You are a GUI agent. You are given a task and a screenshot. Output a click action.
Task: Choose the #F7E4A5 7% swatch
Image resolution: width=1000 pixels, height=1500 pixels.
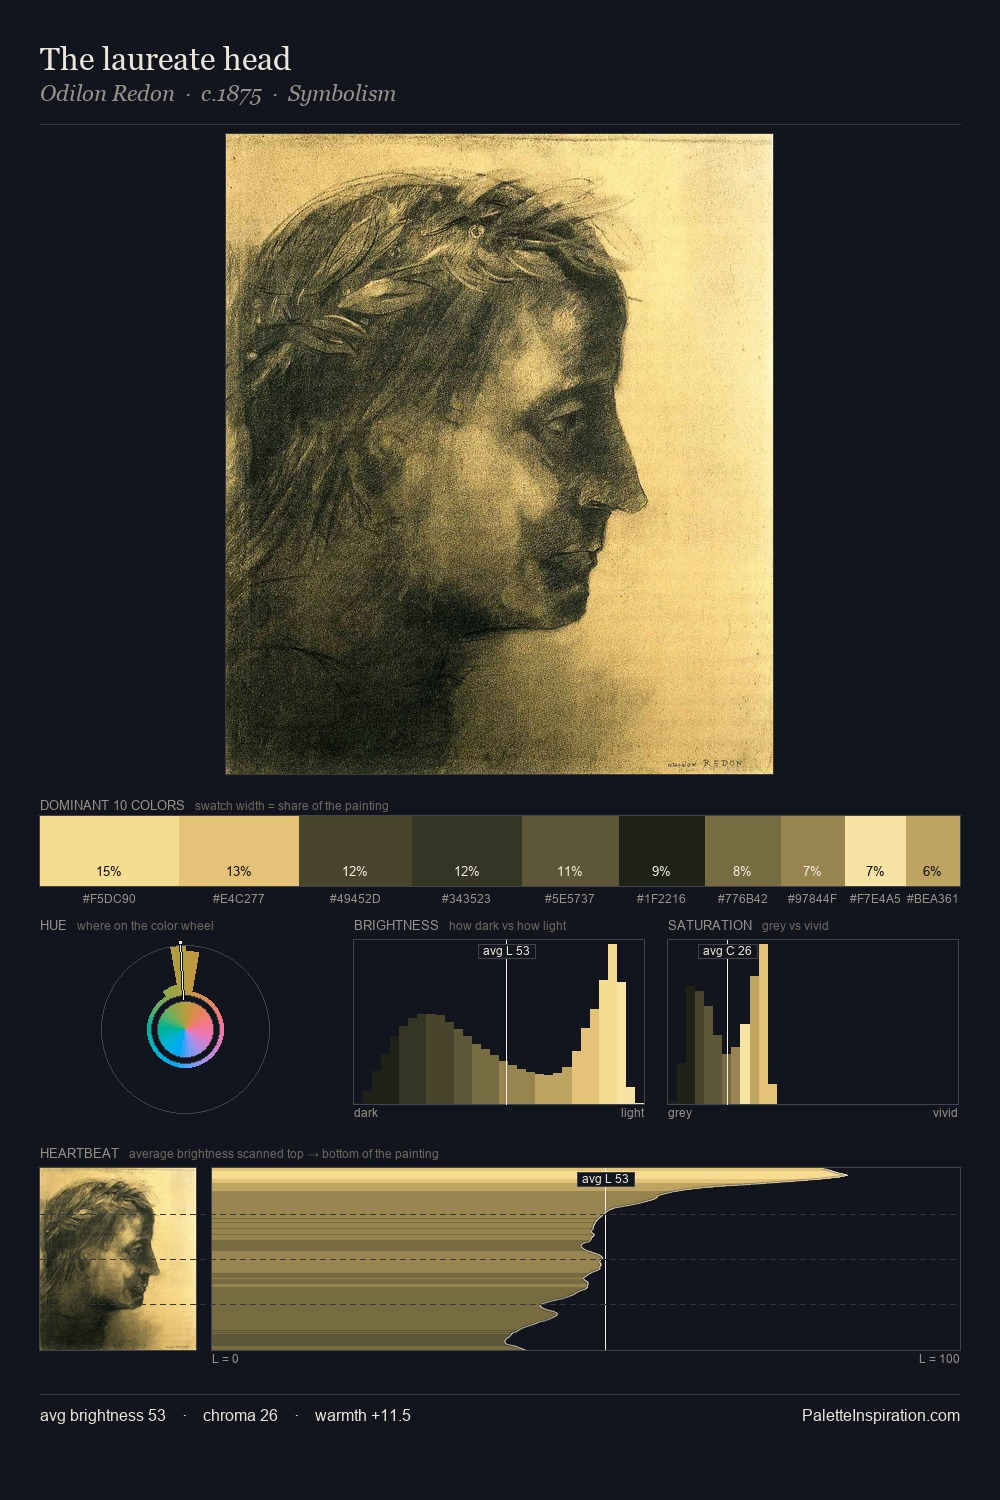875,851
